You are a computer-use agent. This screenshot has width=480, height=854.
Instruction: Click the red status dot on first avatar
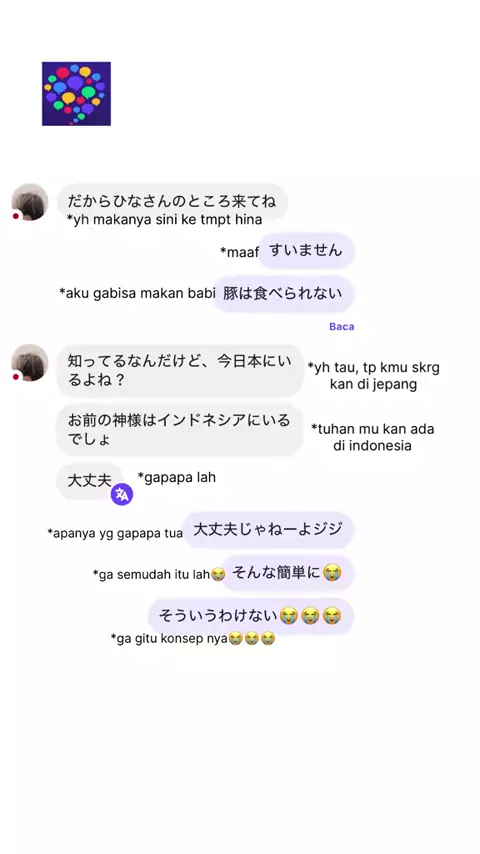[x=16, y=216]
